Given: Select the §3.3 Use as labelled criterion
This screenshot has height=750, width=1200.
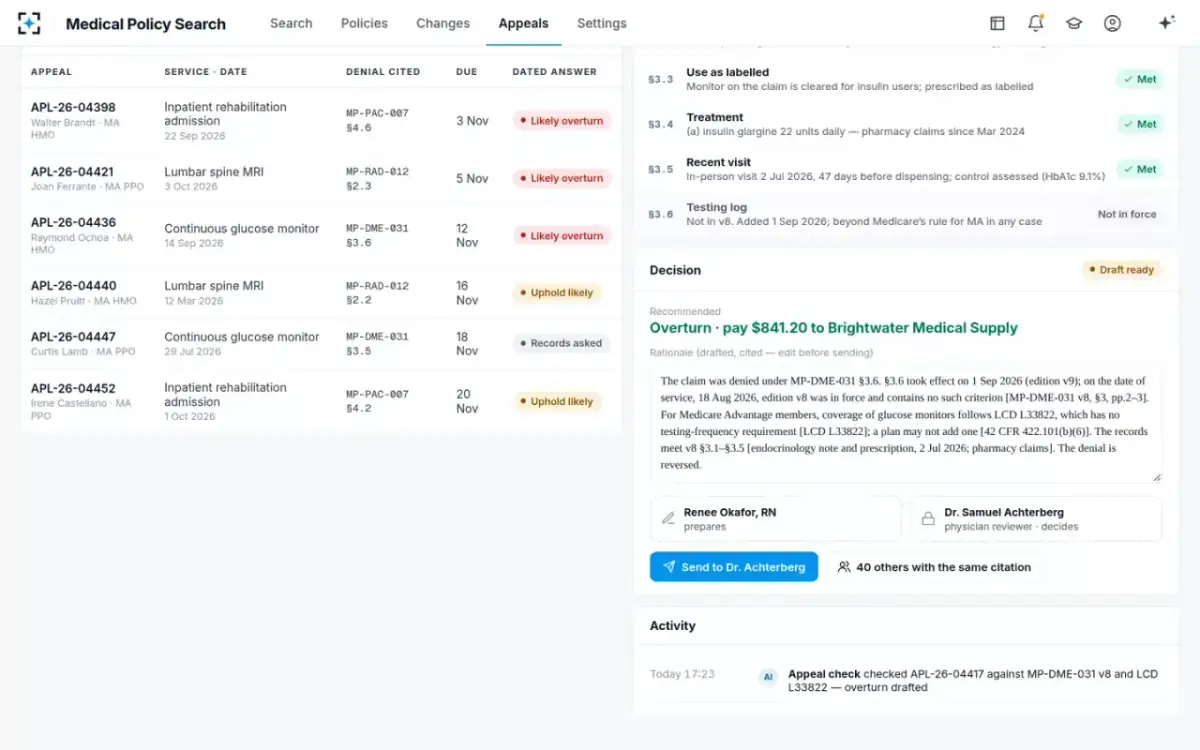Looking at the screenshot, I should click(906, 79).
